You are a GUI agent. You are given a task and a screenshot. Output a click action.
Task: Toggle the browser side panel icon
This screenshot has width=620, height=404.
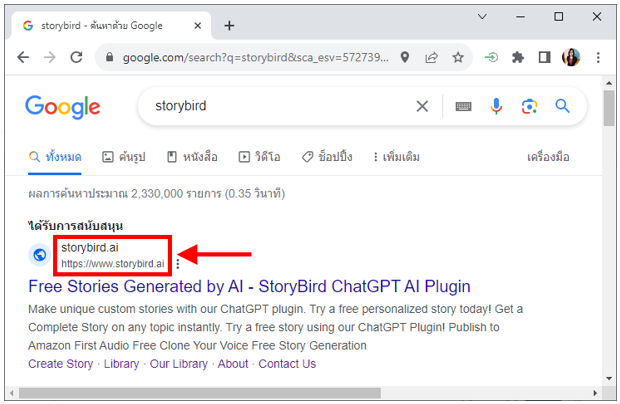click(544, 58)
